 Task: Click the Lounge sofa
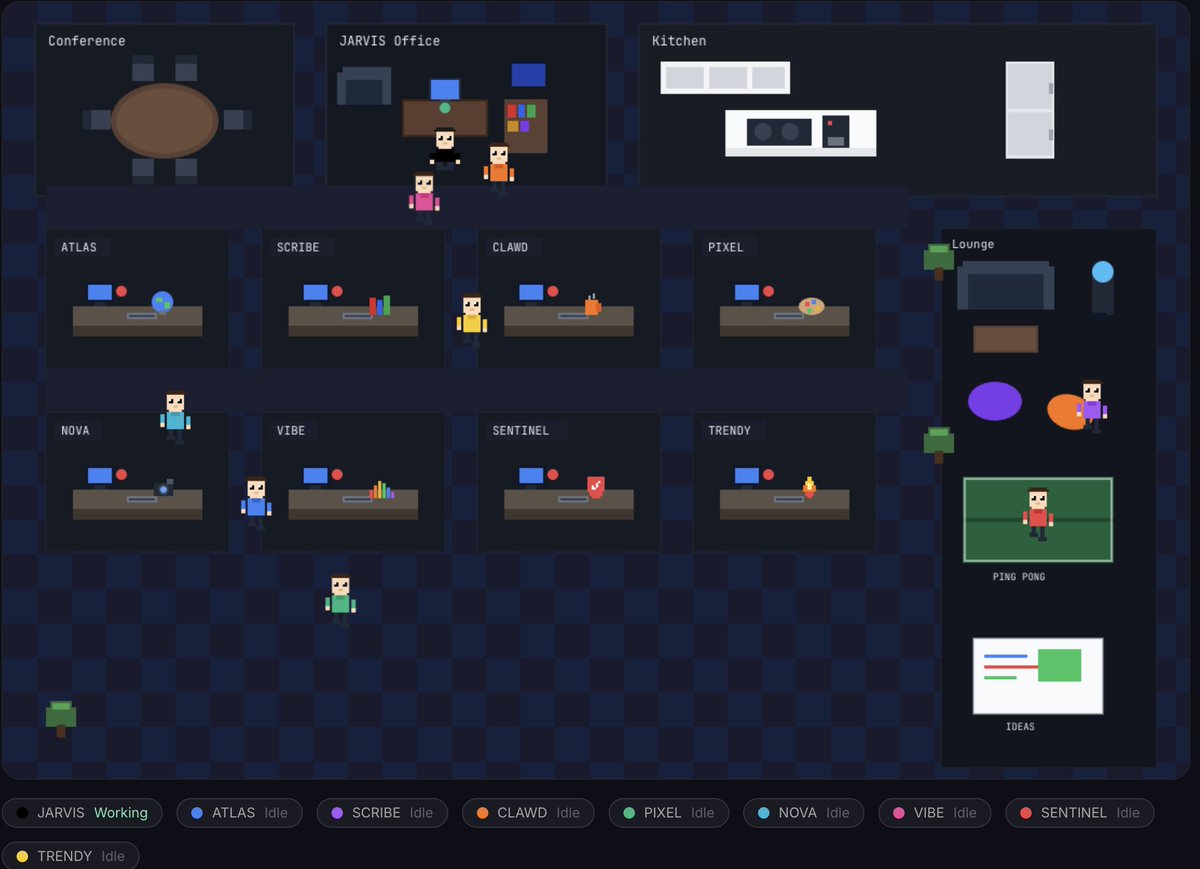pos(1005,286)
